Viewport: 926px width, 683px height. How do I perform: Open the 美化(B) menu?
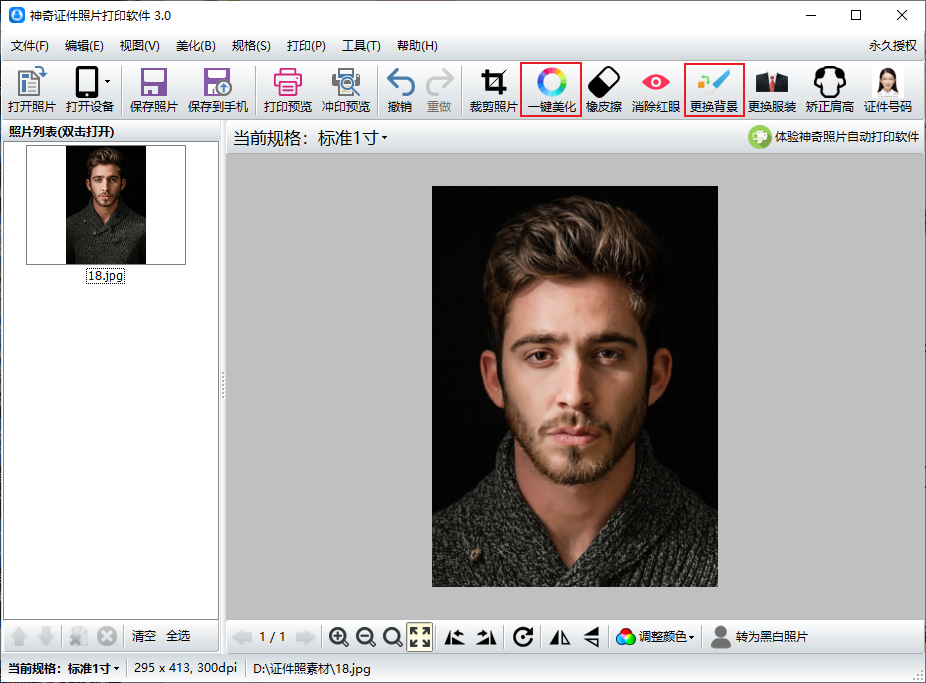(x=195, y=45)
